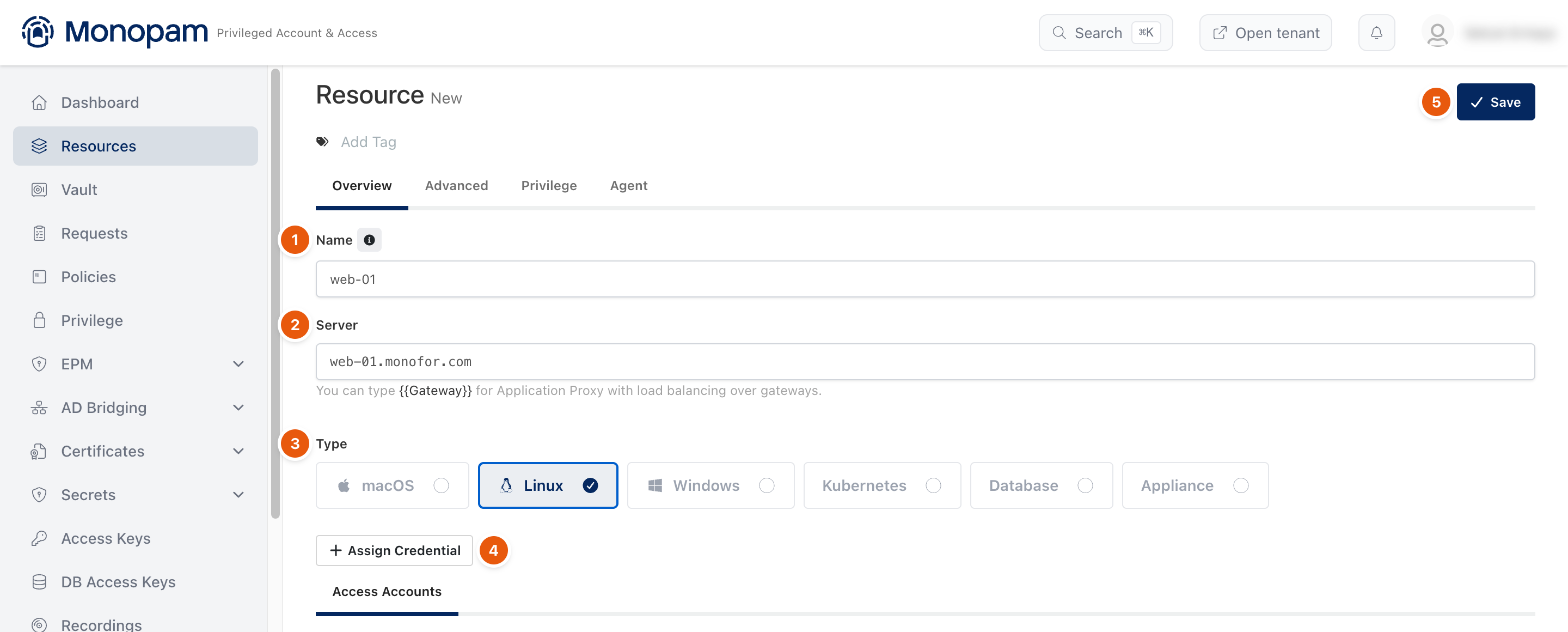Click the Name input field
The height and width of the screenshot is (632, 1568).
[925, 280]
